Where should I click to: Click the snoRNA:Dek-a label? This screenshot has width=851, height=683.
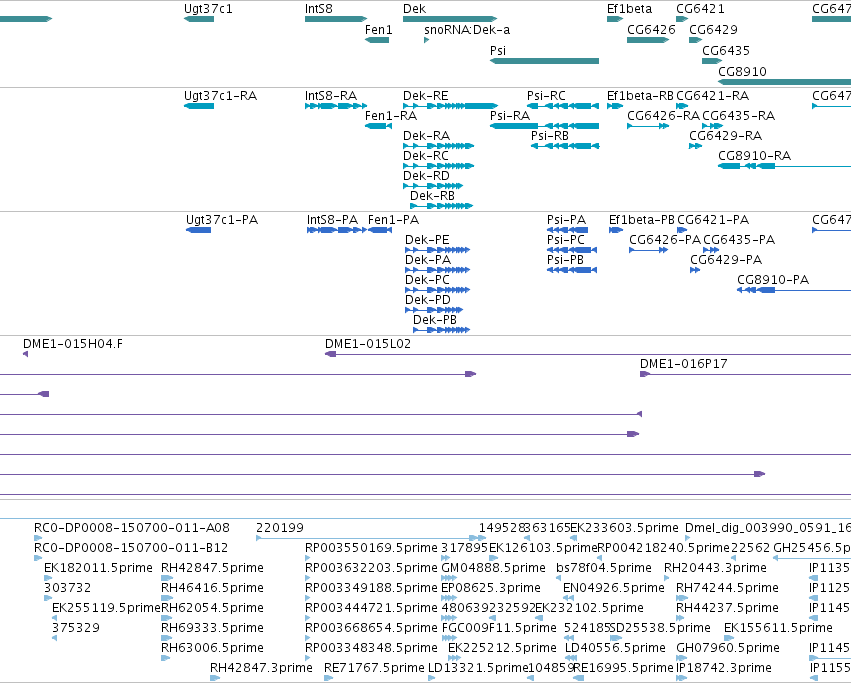tap(467, 29)
